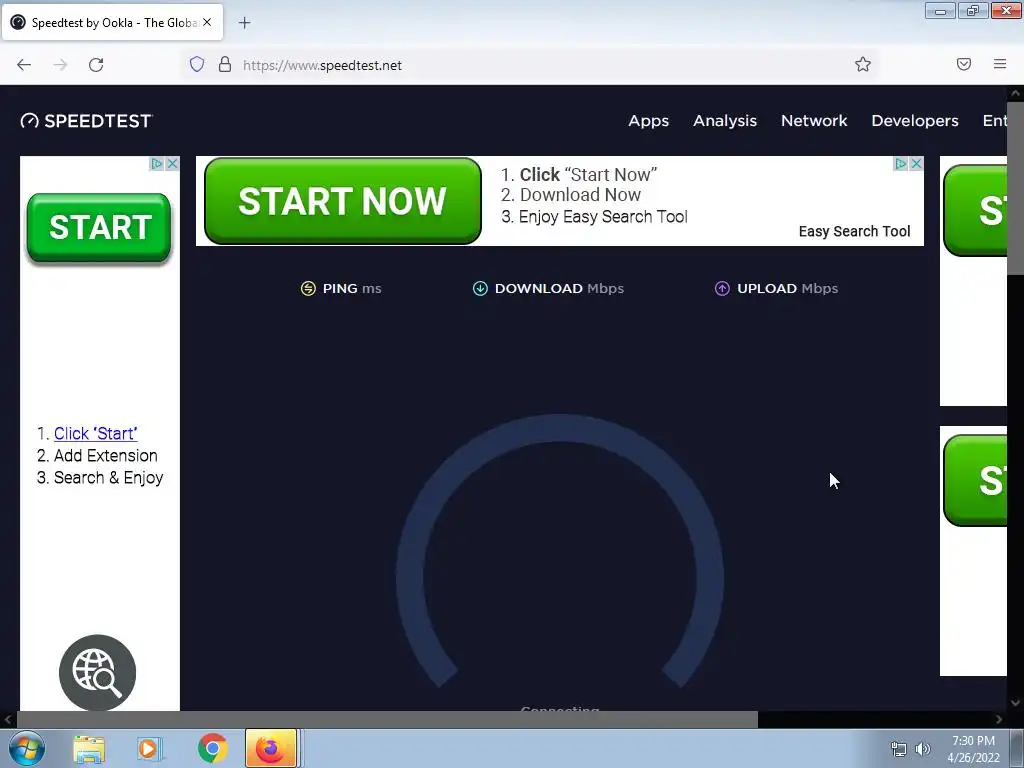1024x768 pixels.
Task: Launch Google Chrome from taskbar
Action: [x=212, y=748]
